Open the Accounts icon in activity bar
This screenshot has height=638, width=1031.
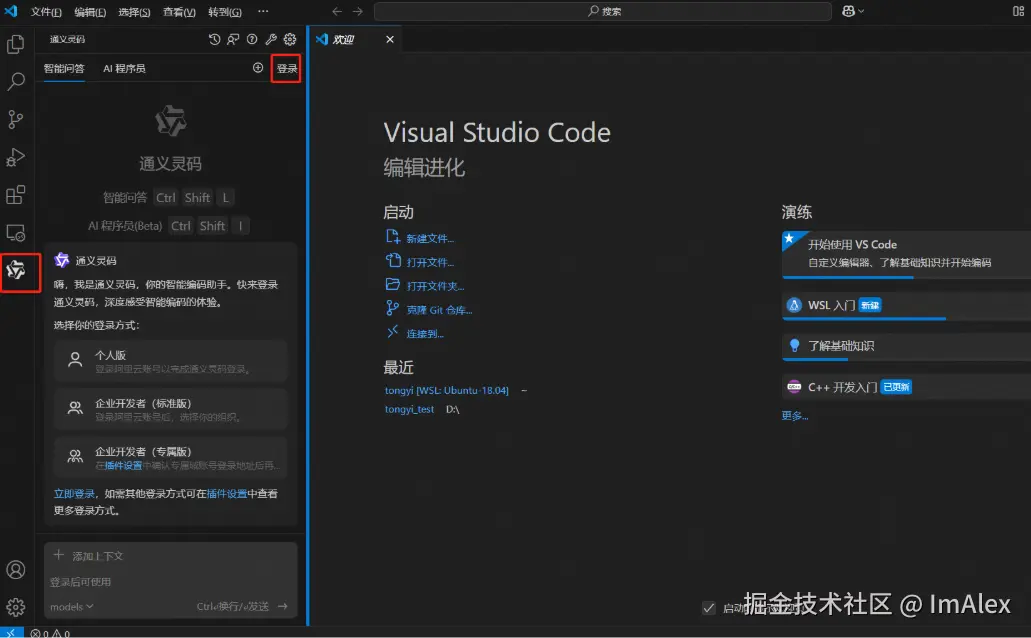coord(15,570)
